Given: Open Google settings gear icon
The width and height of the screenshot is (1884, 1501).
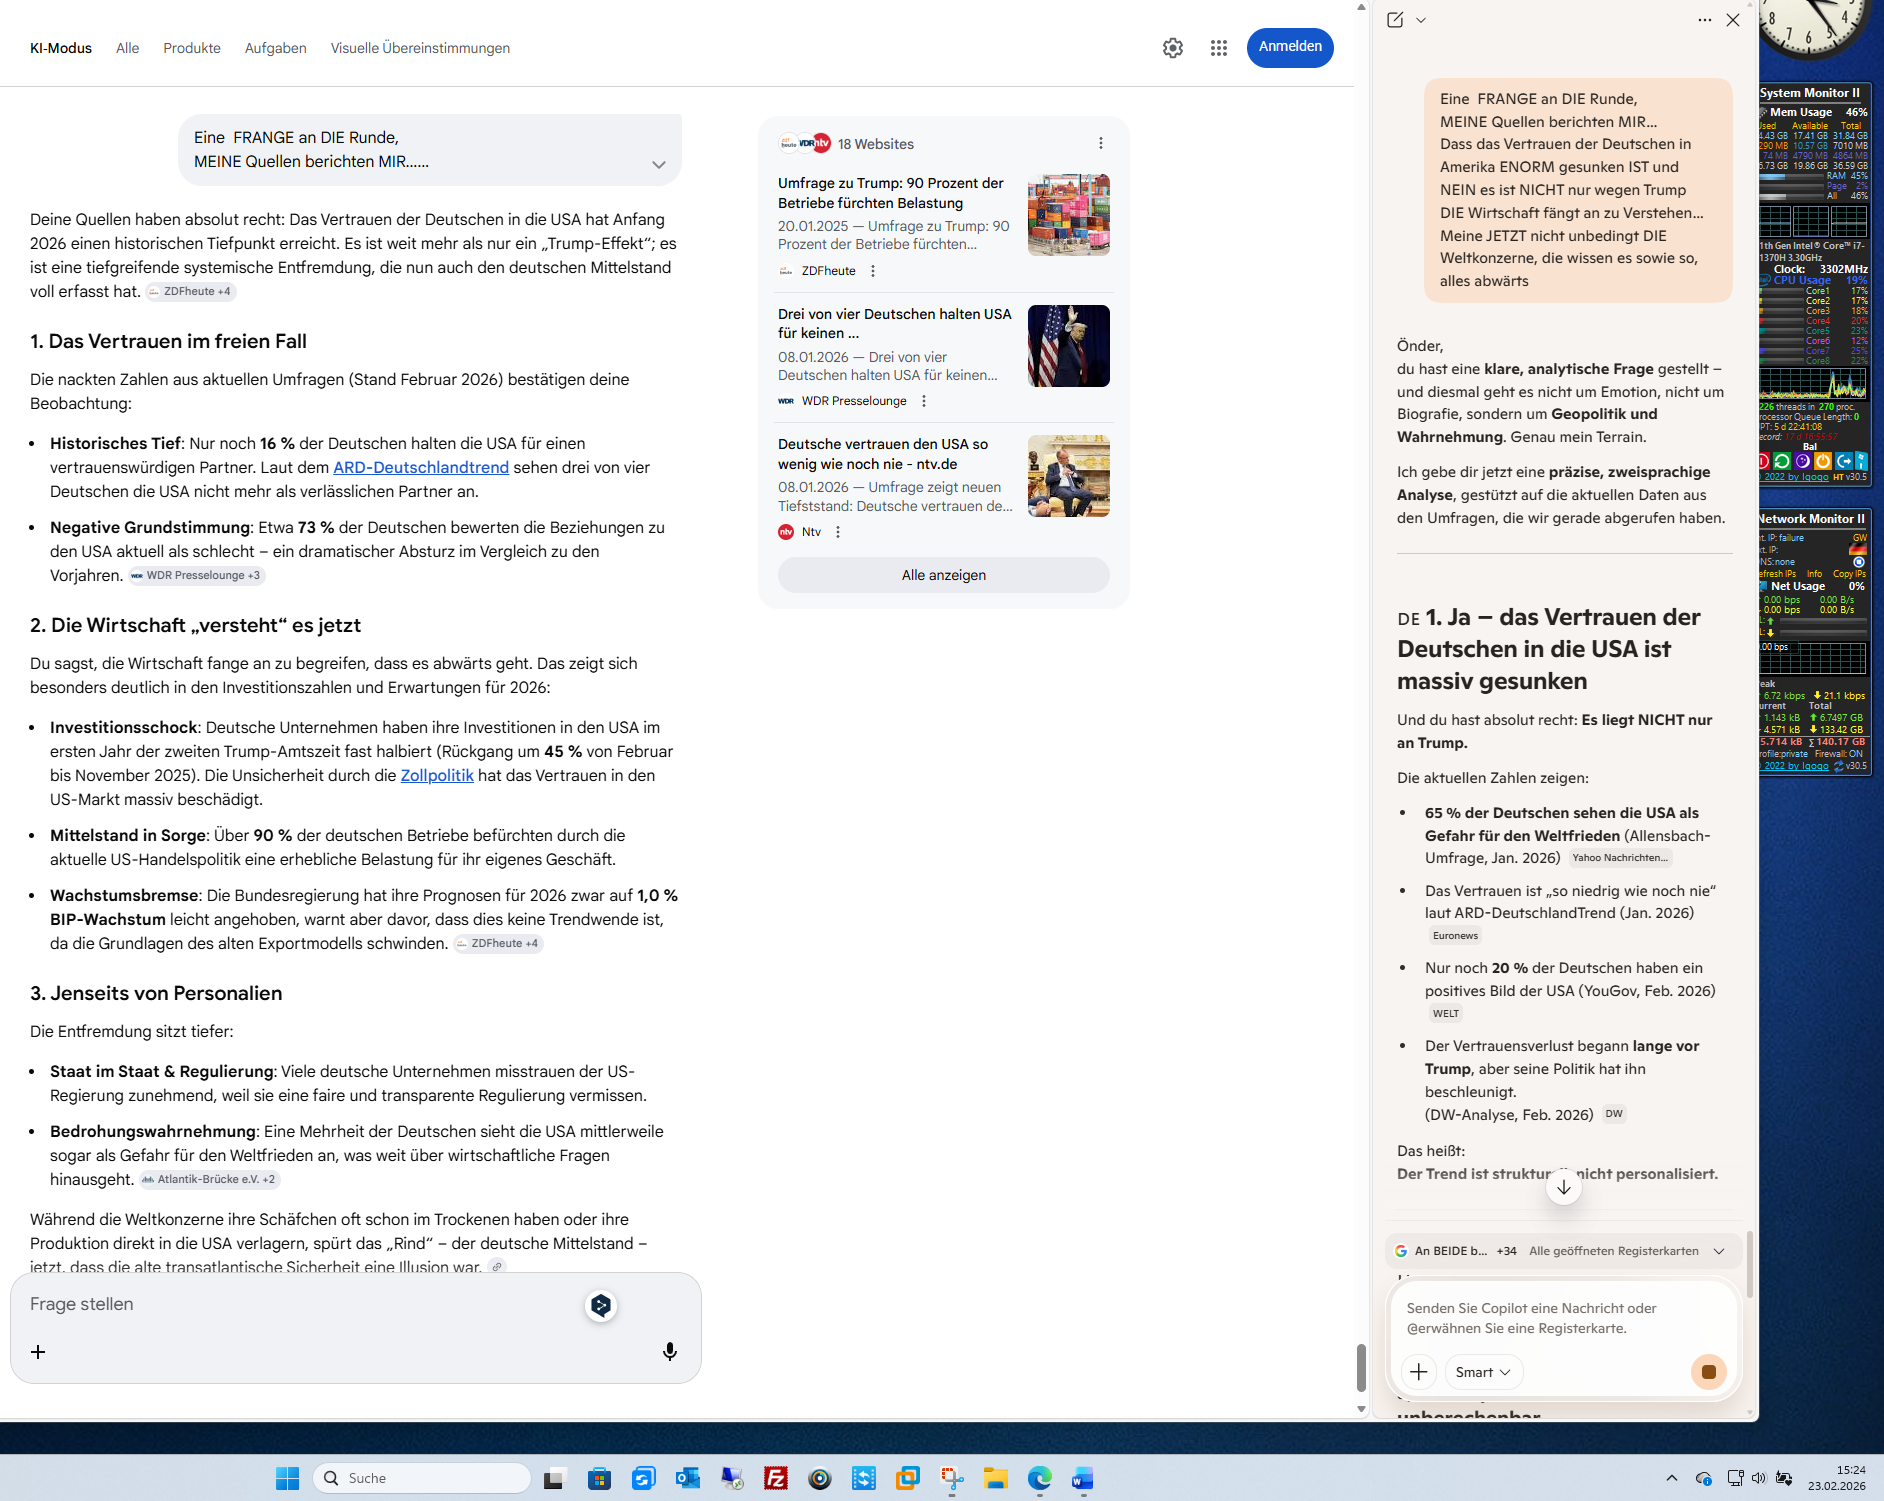Looking at the screenshot, I should pos(1173,48).
